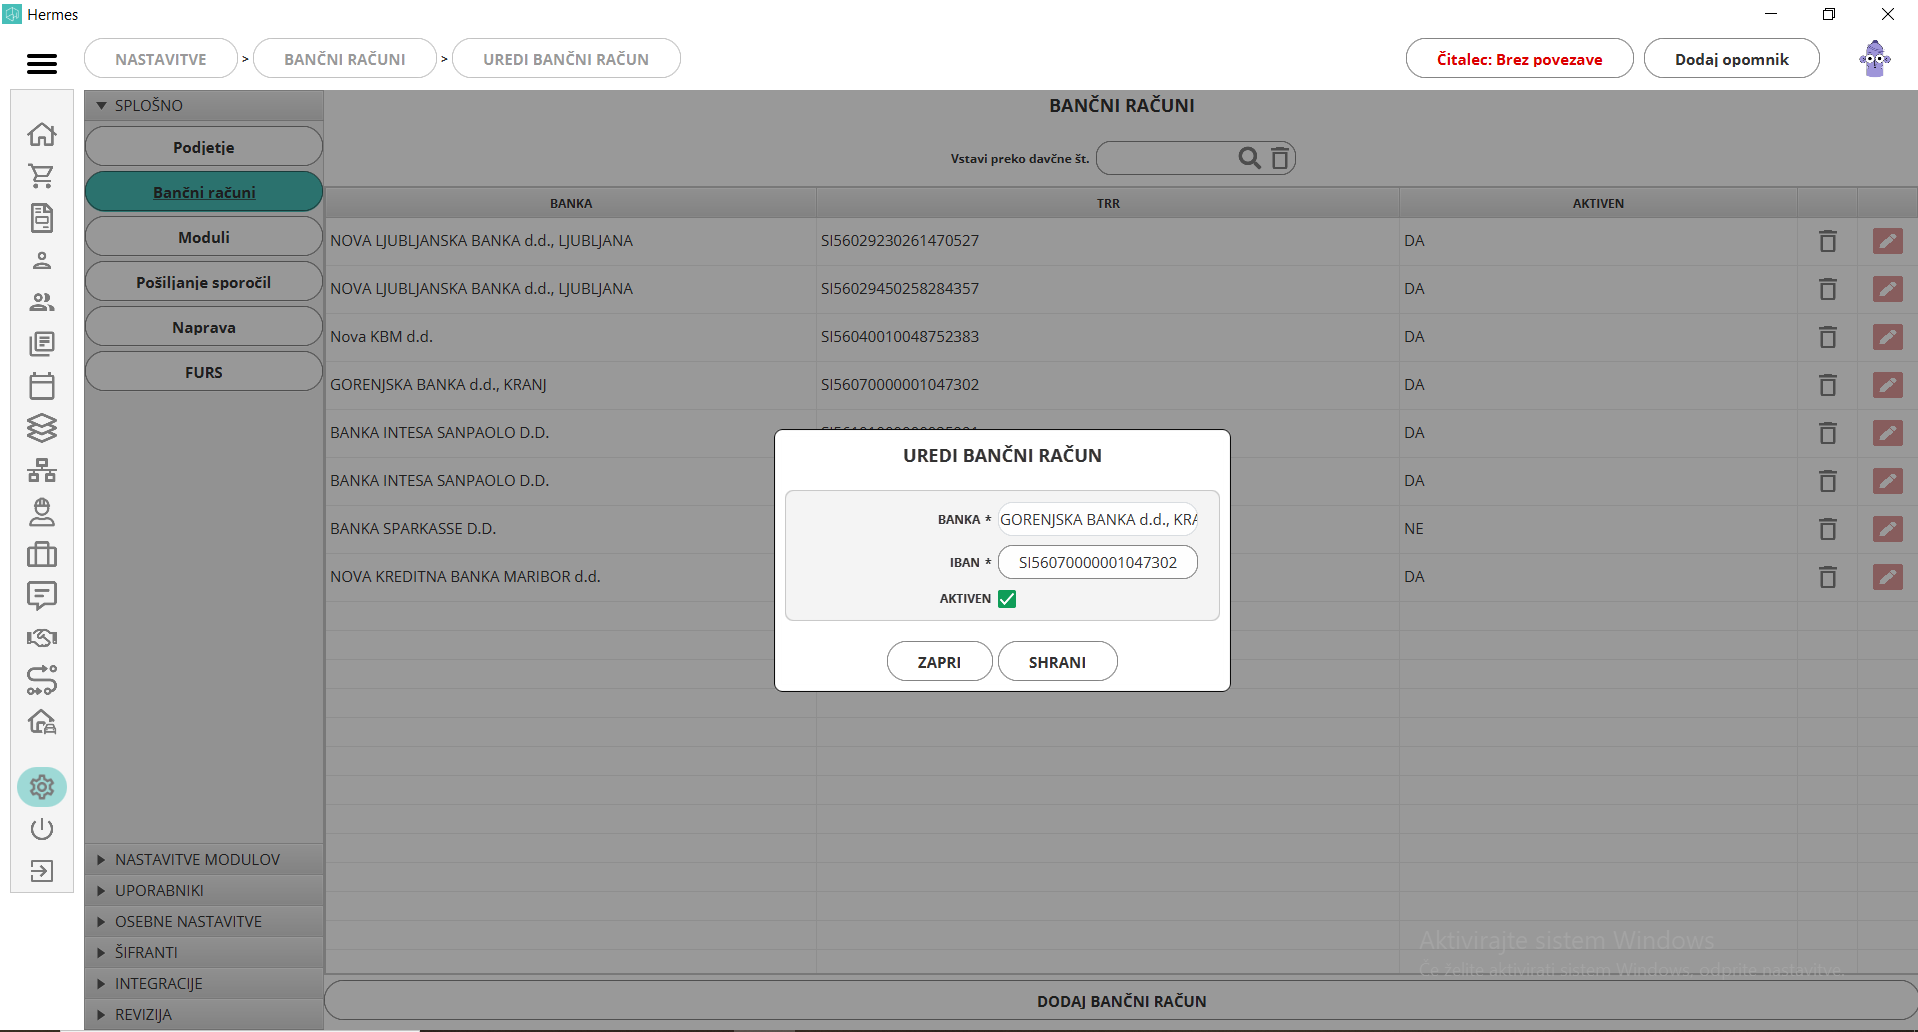Open the handshake sidebar icon
Screen dimensions: 1918x1032
click(42, 638)
